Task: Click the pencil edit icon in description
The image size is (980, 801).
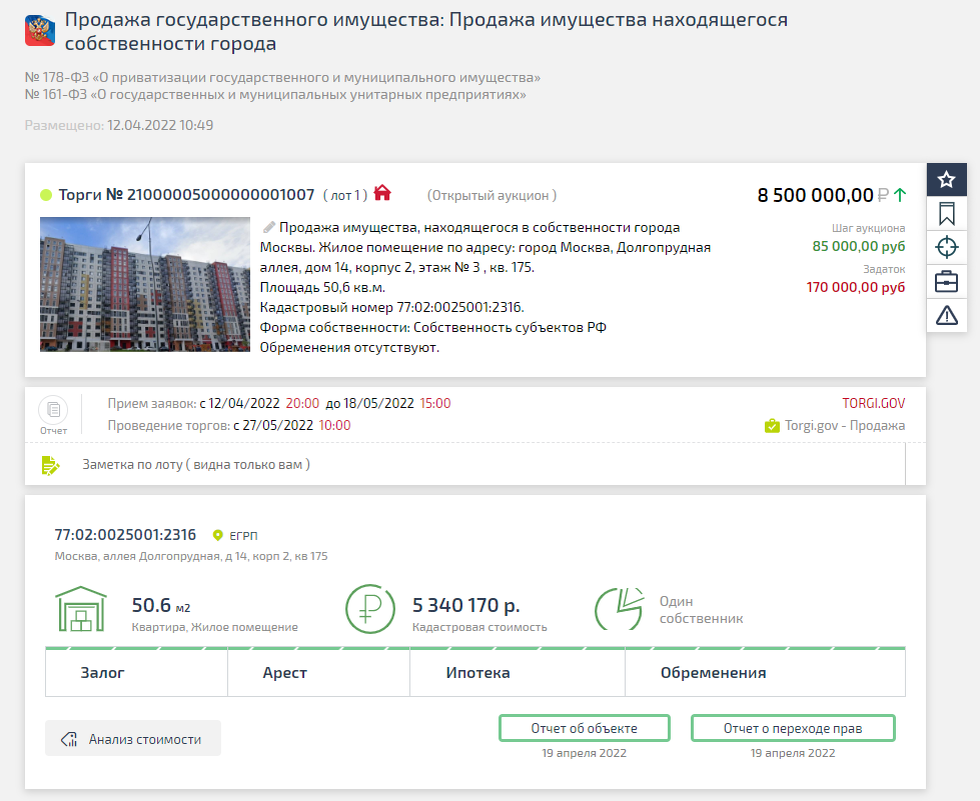Action: pos(269,227)
